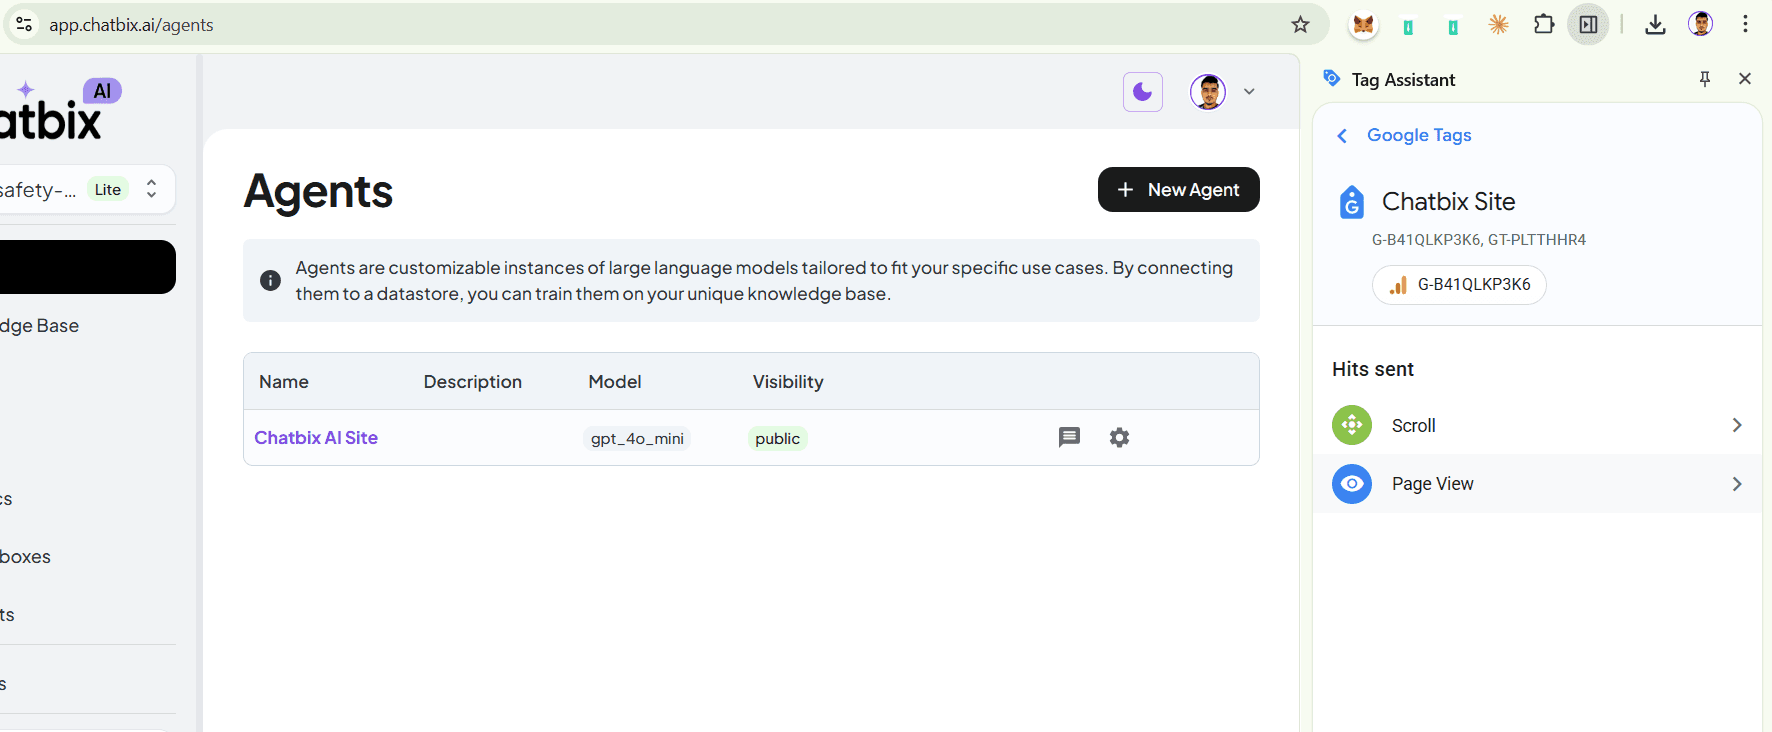1772x732 pixels.
Task: Expand the account dropdown chevron
Action: coord(1249,92)
